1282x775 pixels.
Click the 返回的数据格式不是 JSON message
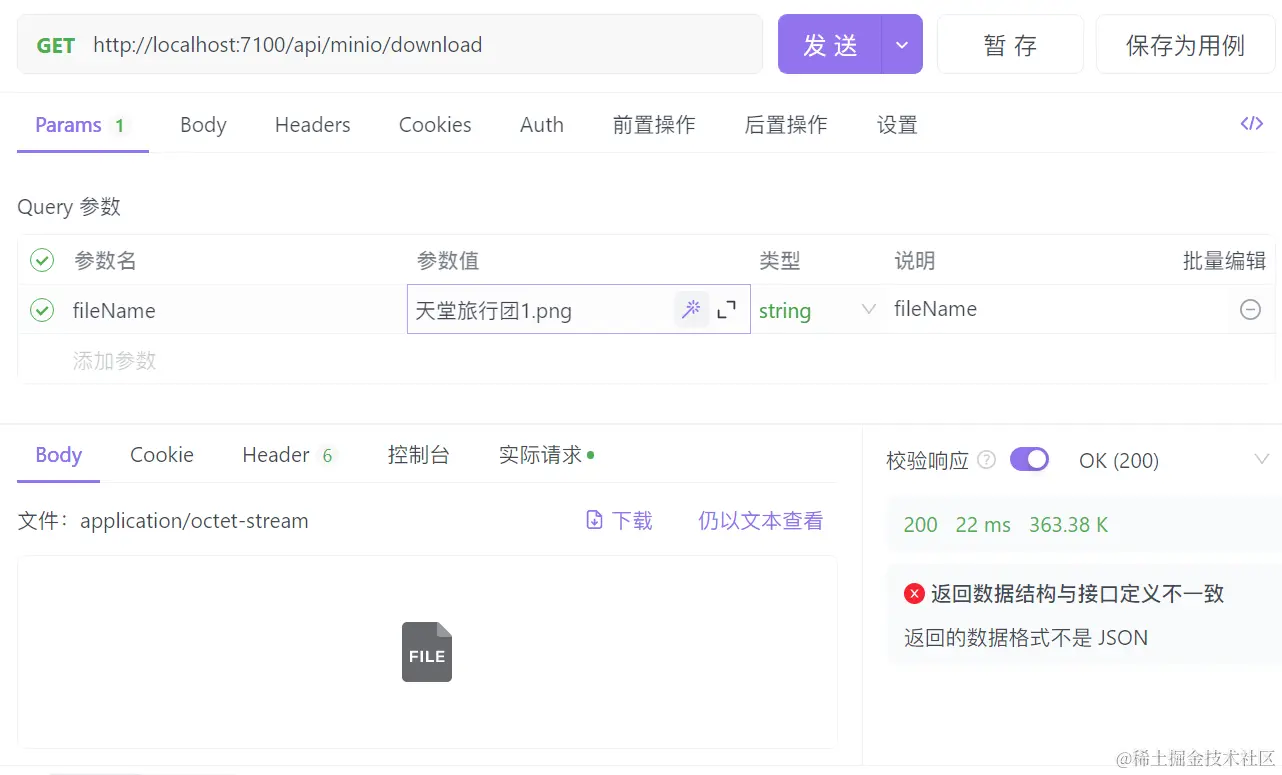pyautogui.click(x=1026, y=638)
